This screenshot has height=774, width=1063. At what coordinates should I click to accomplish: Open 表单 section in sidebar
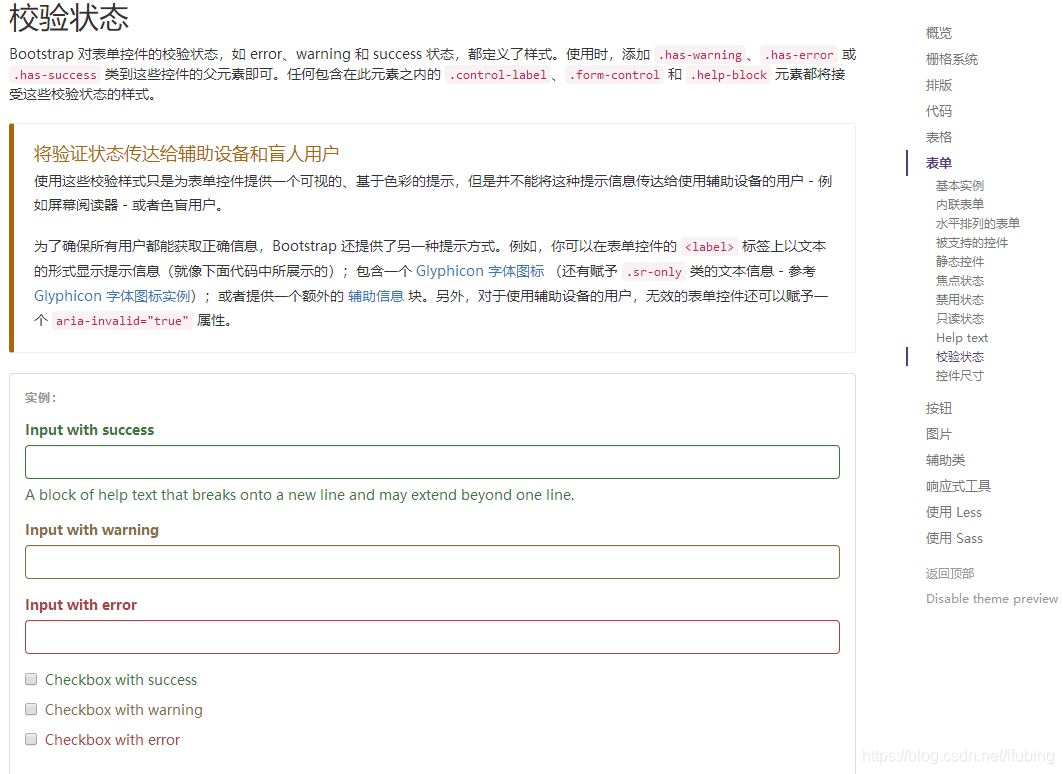(x=939, y=163)
